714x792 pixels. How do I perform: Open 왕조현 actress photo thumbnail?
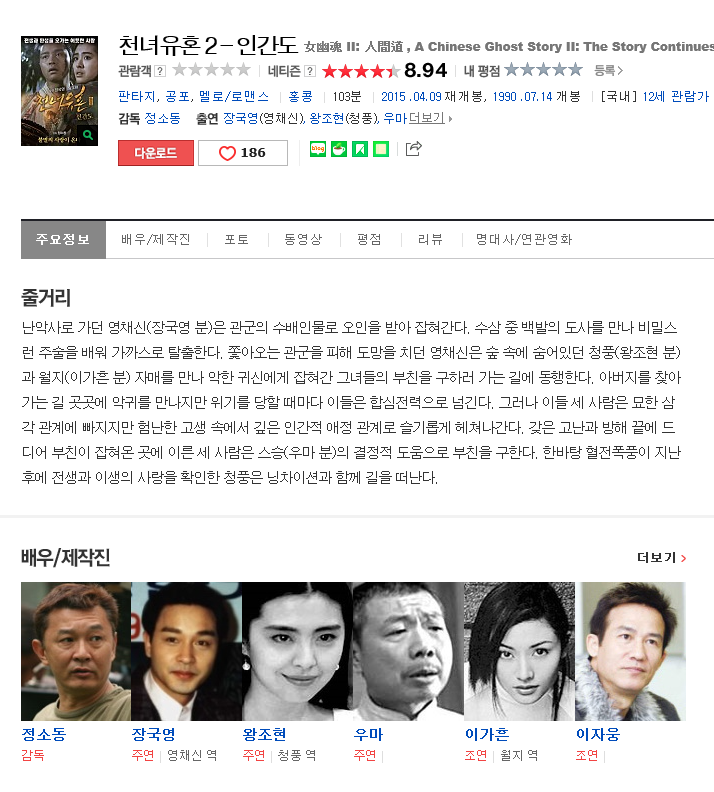coord(297,651)
